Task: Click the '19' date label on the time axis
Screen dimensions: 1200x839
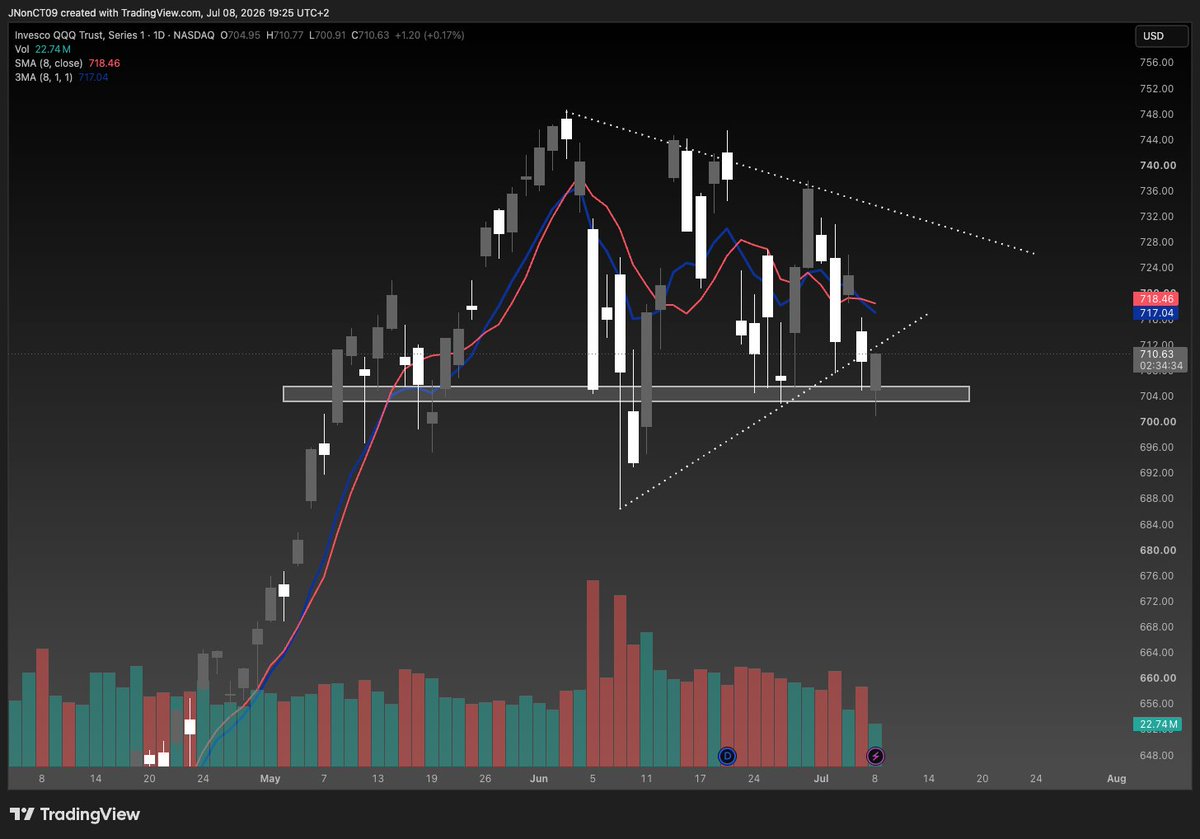Action: [432, 778]
